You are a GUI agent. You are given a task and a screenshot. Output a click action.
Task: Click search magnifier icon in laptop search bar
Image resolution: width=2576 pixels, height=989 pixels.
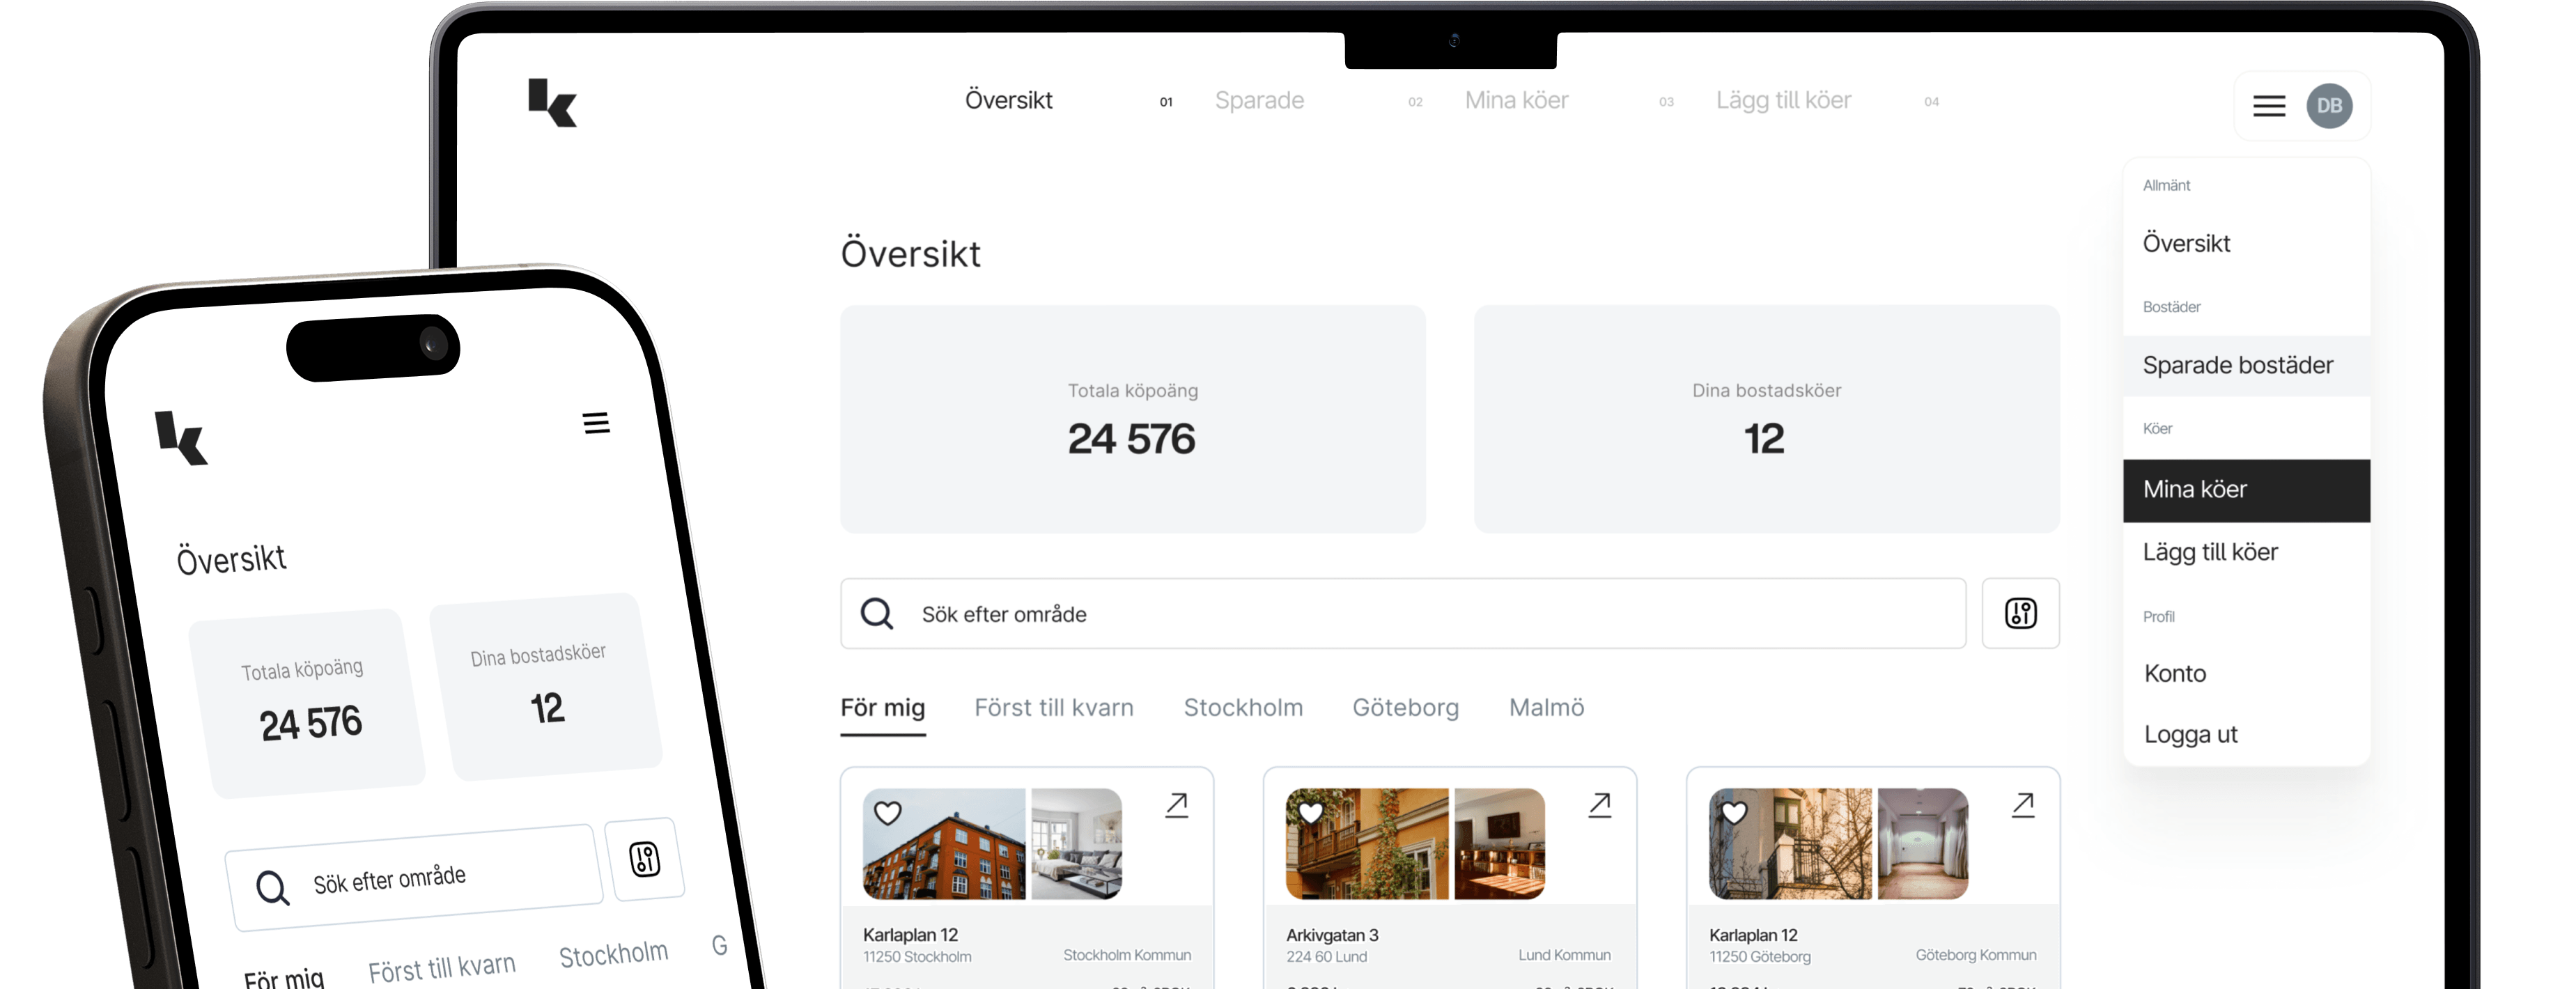(x=877, y=613)
